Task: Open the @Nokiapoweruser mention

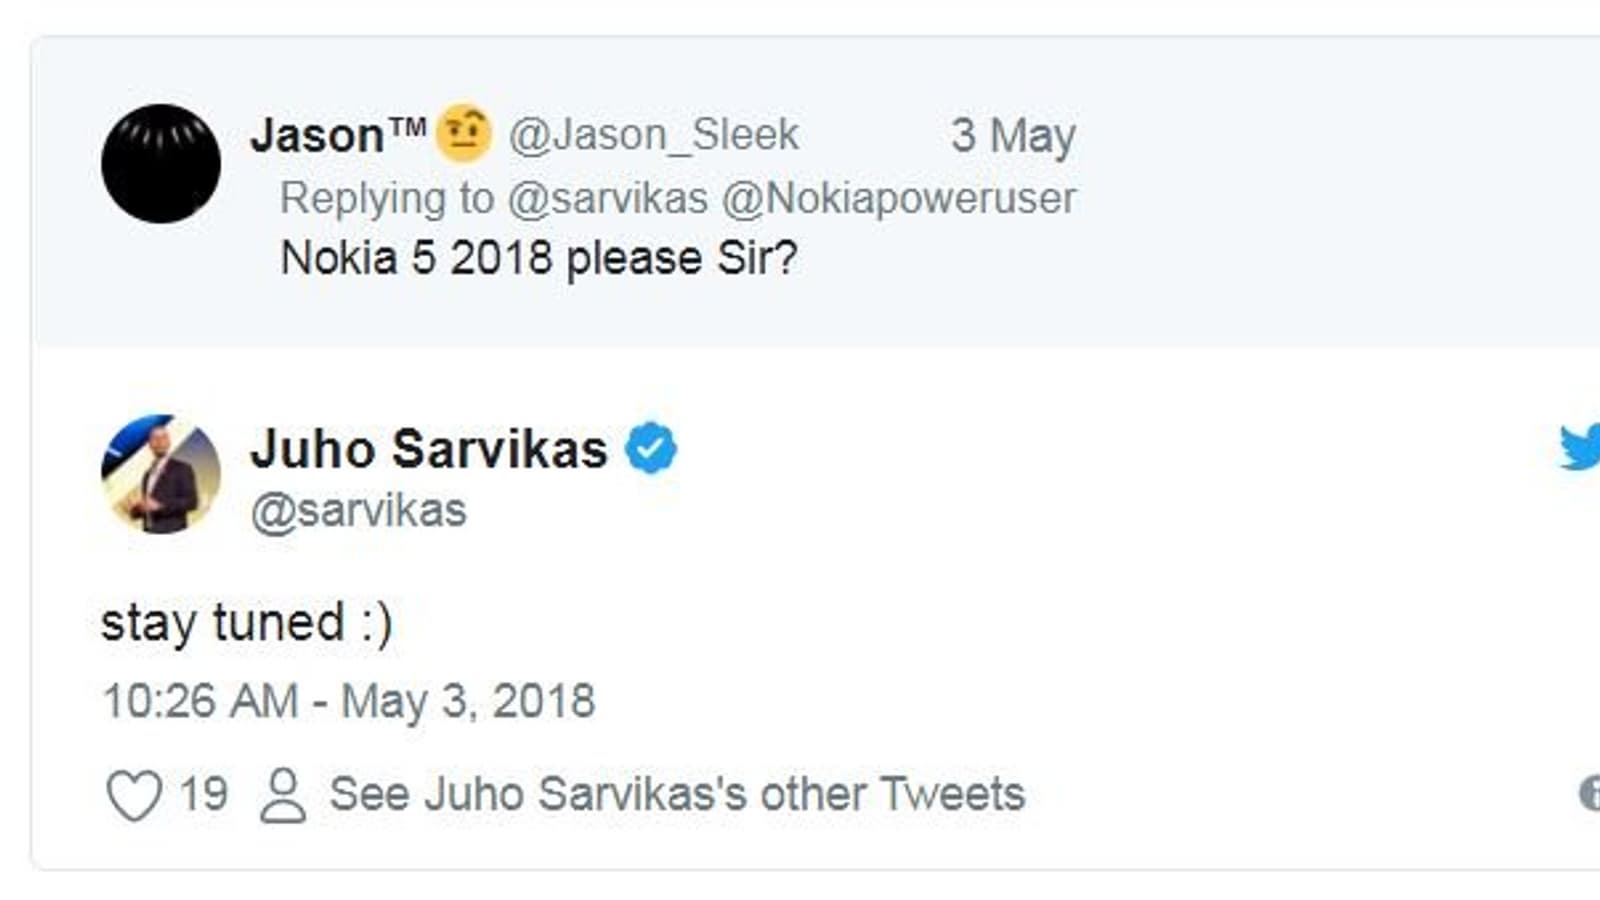Action: [898, 198]
